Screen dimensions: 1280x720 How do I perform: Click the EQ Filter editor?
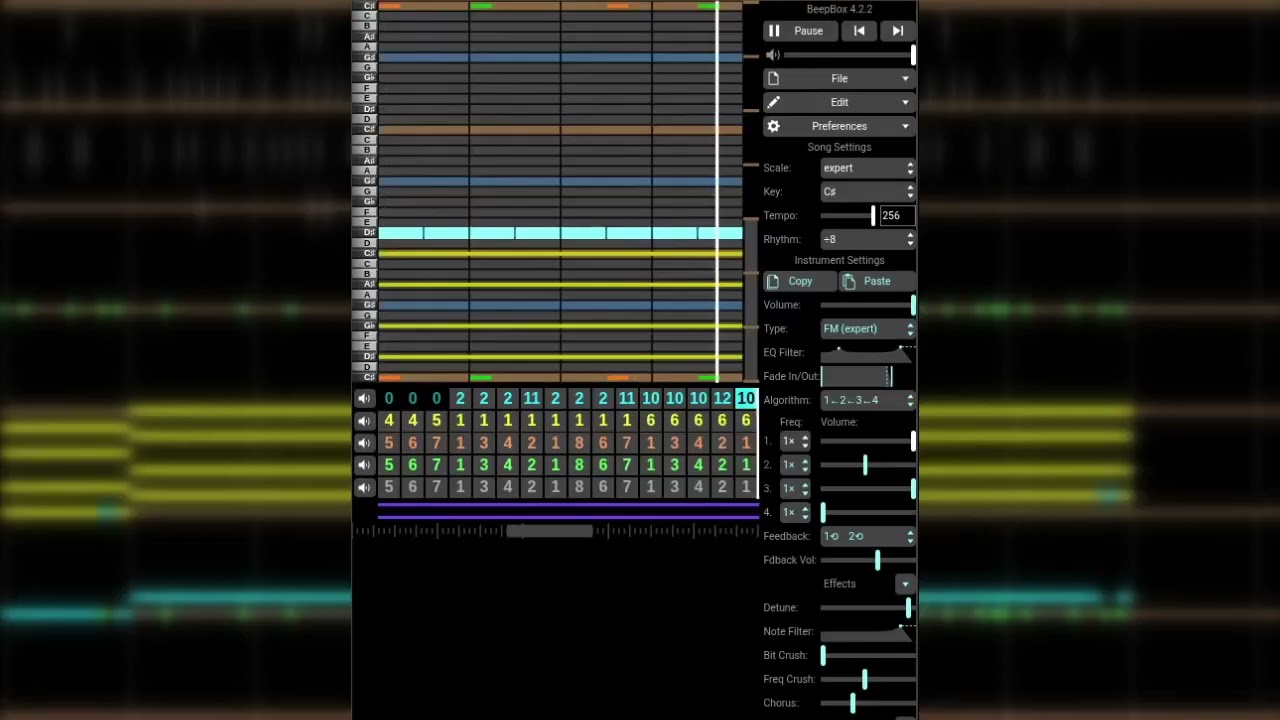point(868,353)
